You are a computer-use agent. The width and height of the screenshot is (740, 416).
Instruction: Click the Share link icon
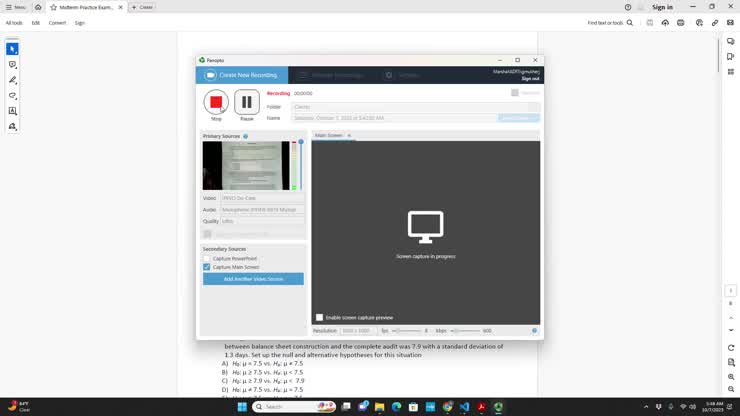715,23
